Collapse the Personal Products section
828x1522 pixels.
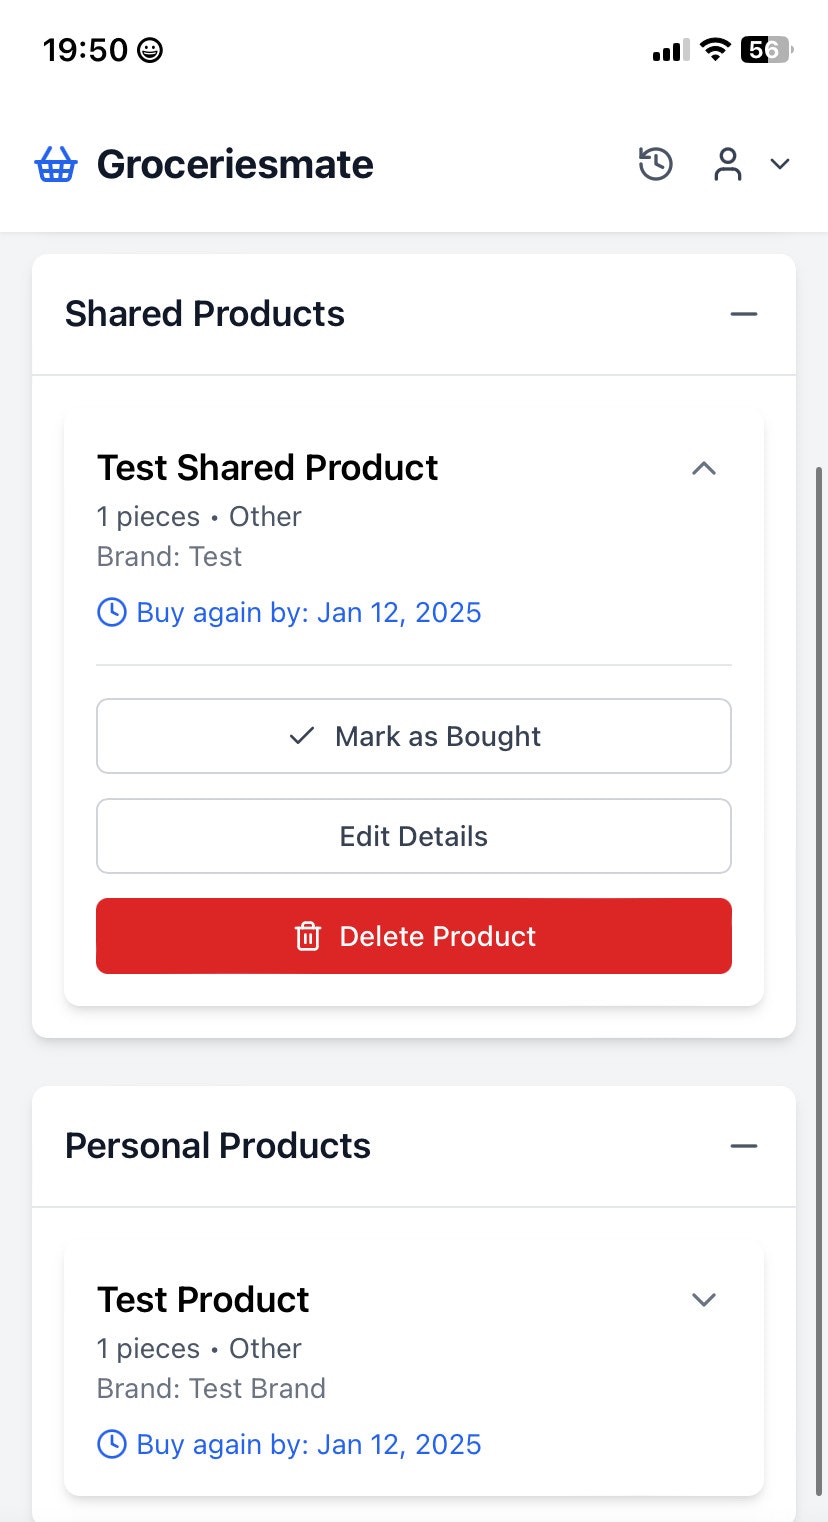[743, 1146]
